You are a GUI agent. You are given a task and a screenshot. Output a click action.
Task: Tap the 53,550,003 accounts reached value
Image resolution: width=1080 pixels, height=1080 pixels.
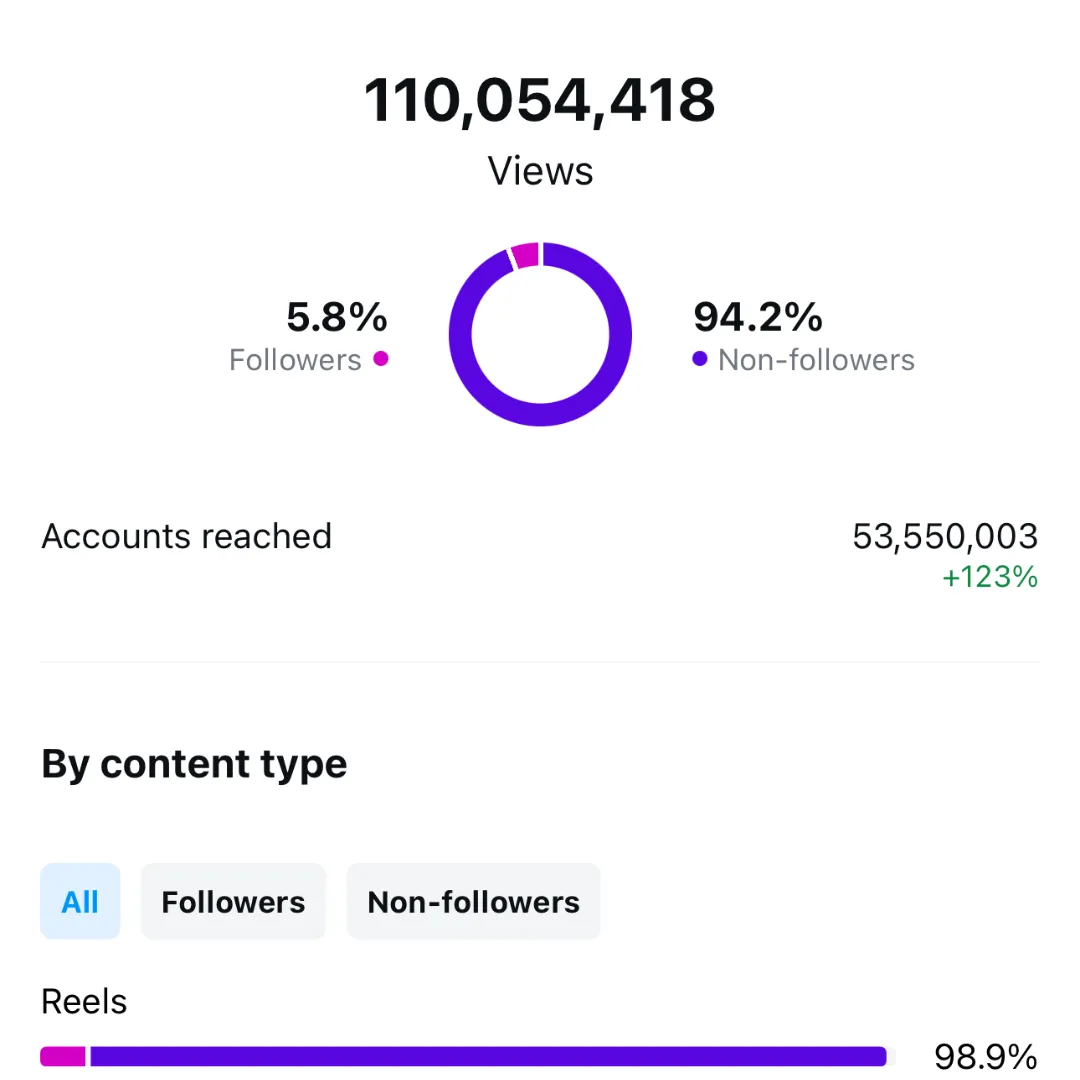(x=945, y=536)
